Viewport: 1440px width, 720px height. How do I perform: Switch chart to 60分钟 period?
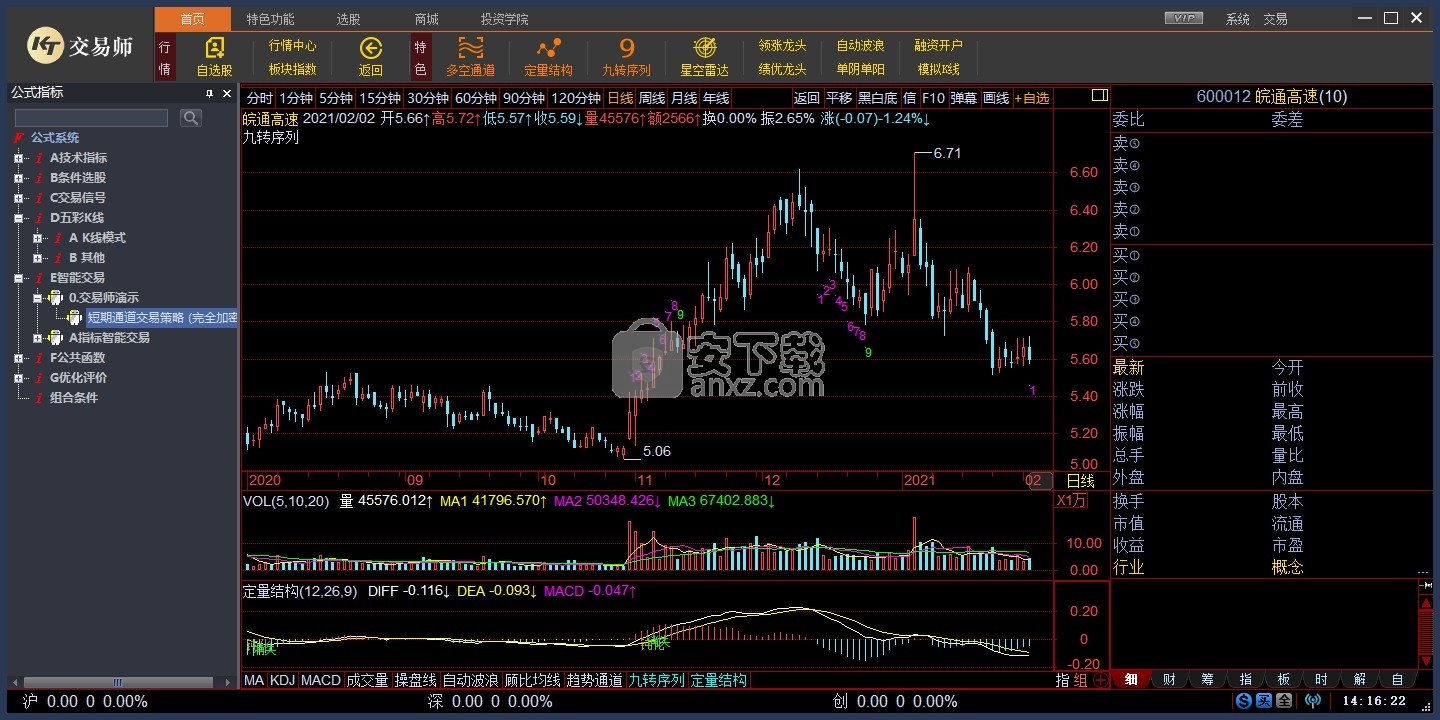tap(476, 98)
